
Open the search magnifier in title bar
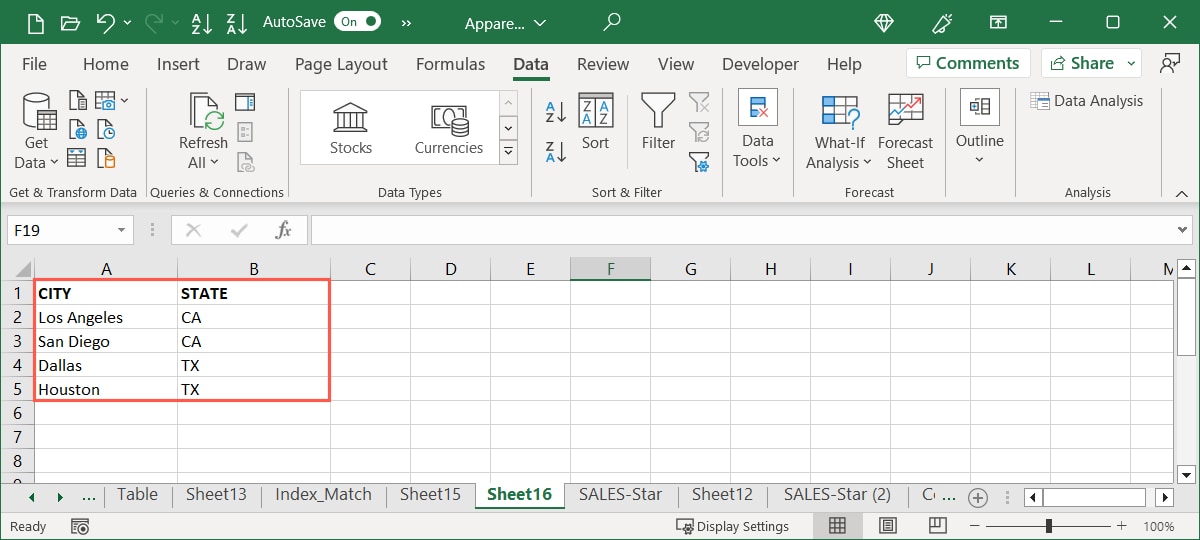coord(612,22)
